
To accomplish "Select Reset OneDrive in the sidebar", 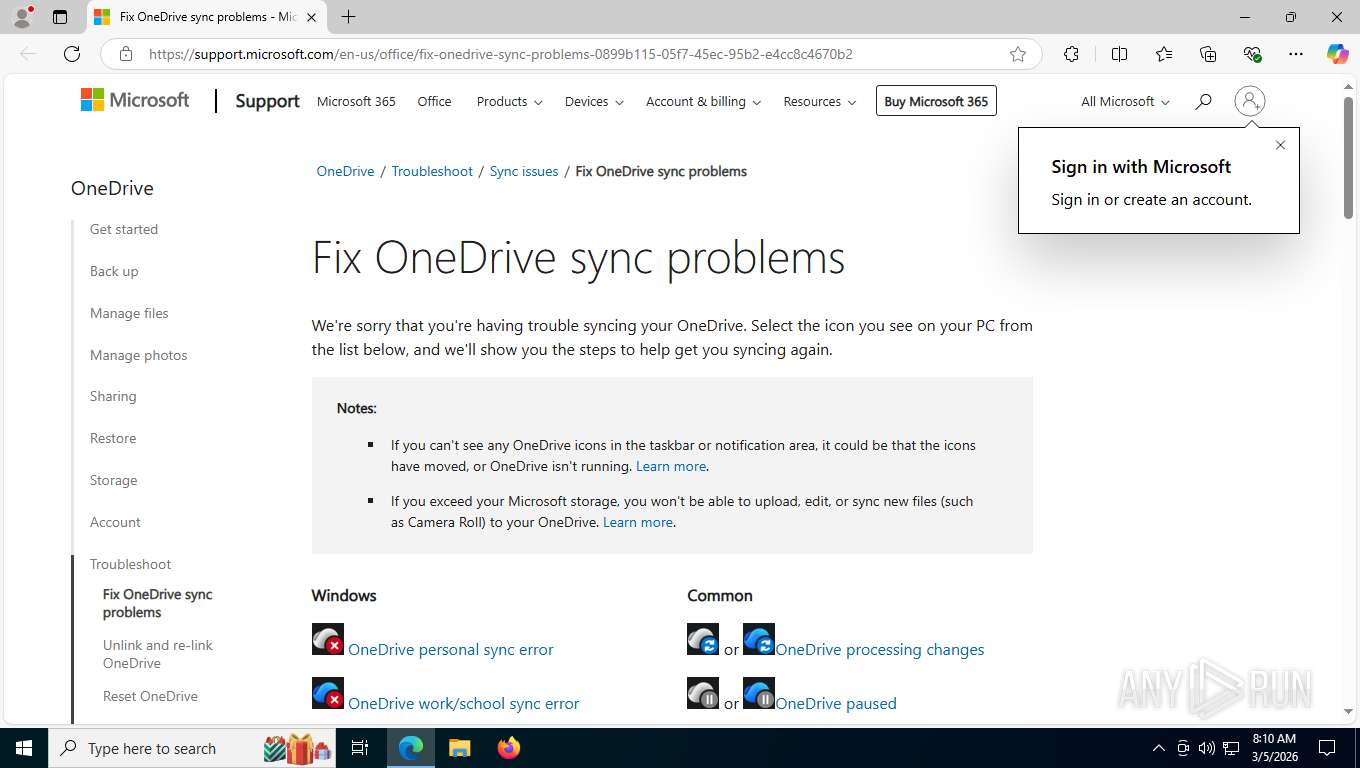I will [150, 696].
